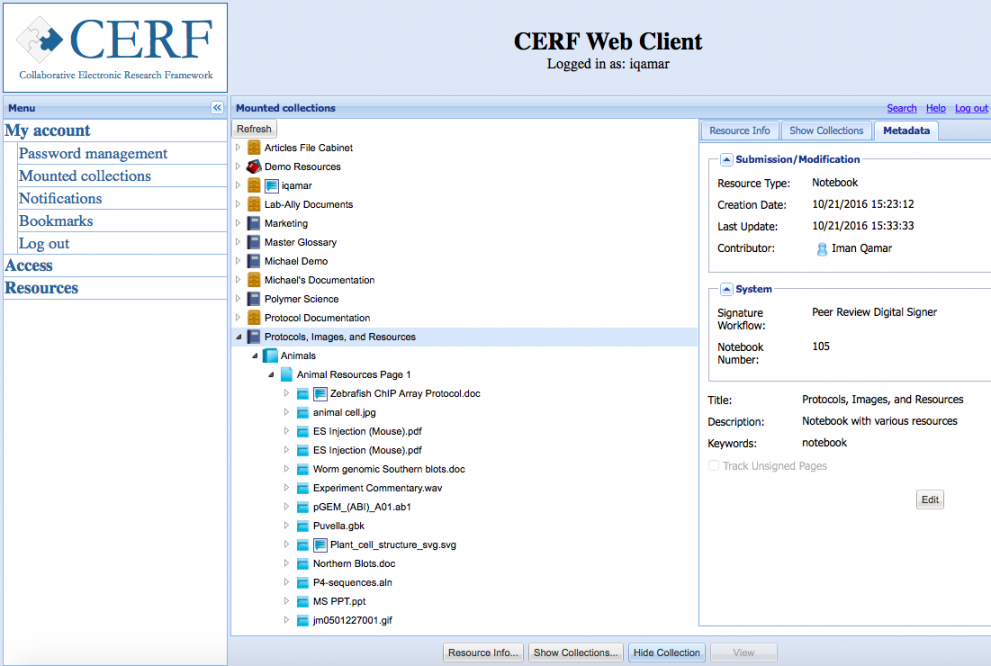Image resolution: width=991 pixels, height=666 pixels.
Task: Enable the Track Unsigned Pages checkbox
Action: pos(714,465)
